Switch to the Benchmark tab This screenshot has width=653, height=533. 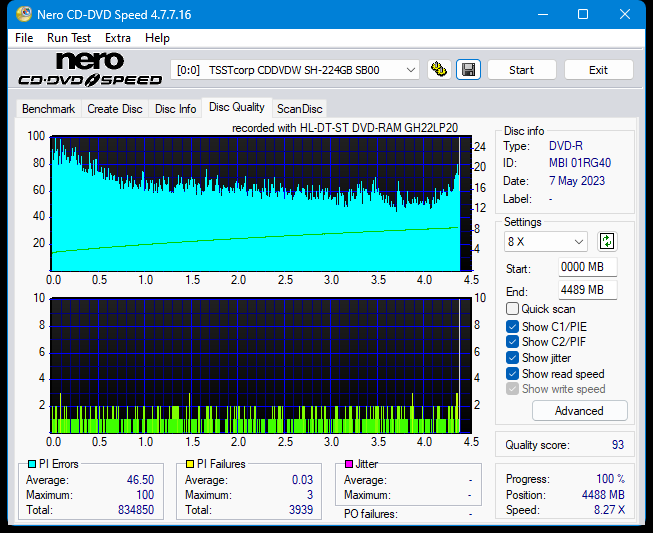point(48,109)
